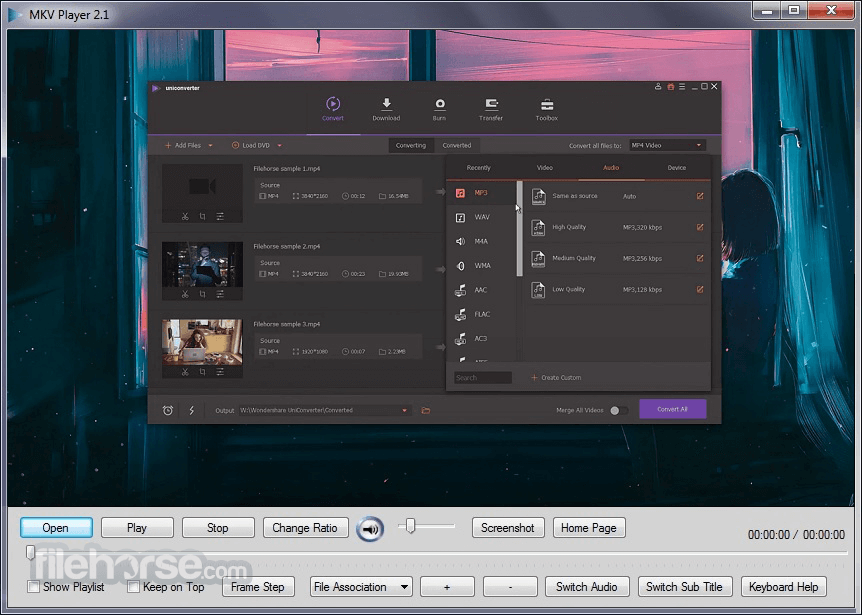Enable the Keep on Top checkbox

click(x=133, y=586)
